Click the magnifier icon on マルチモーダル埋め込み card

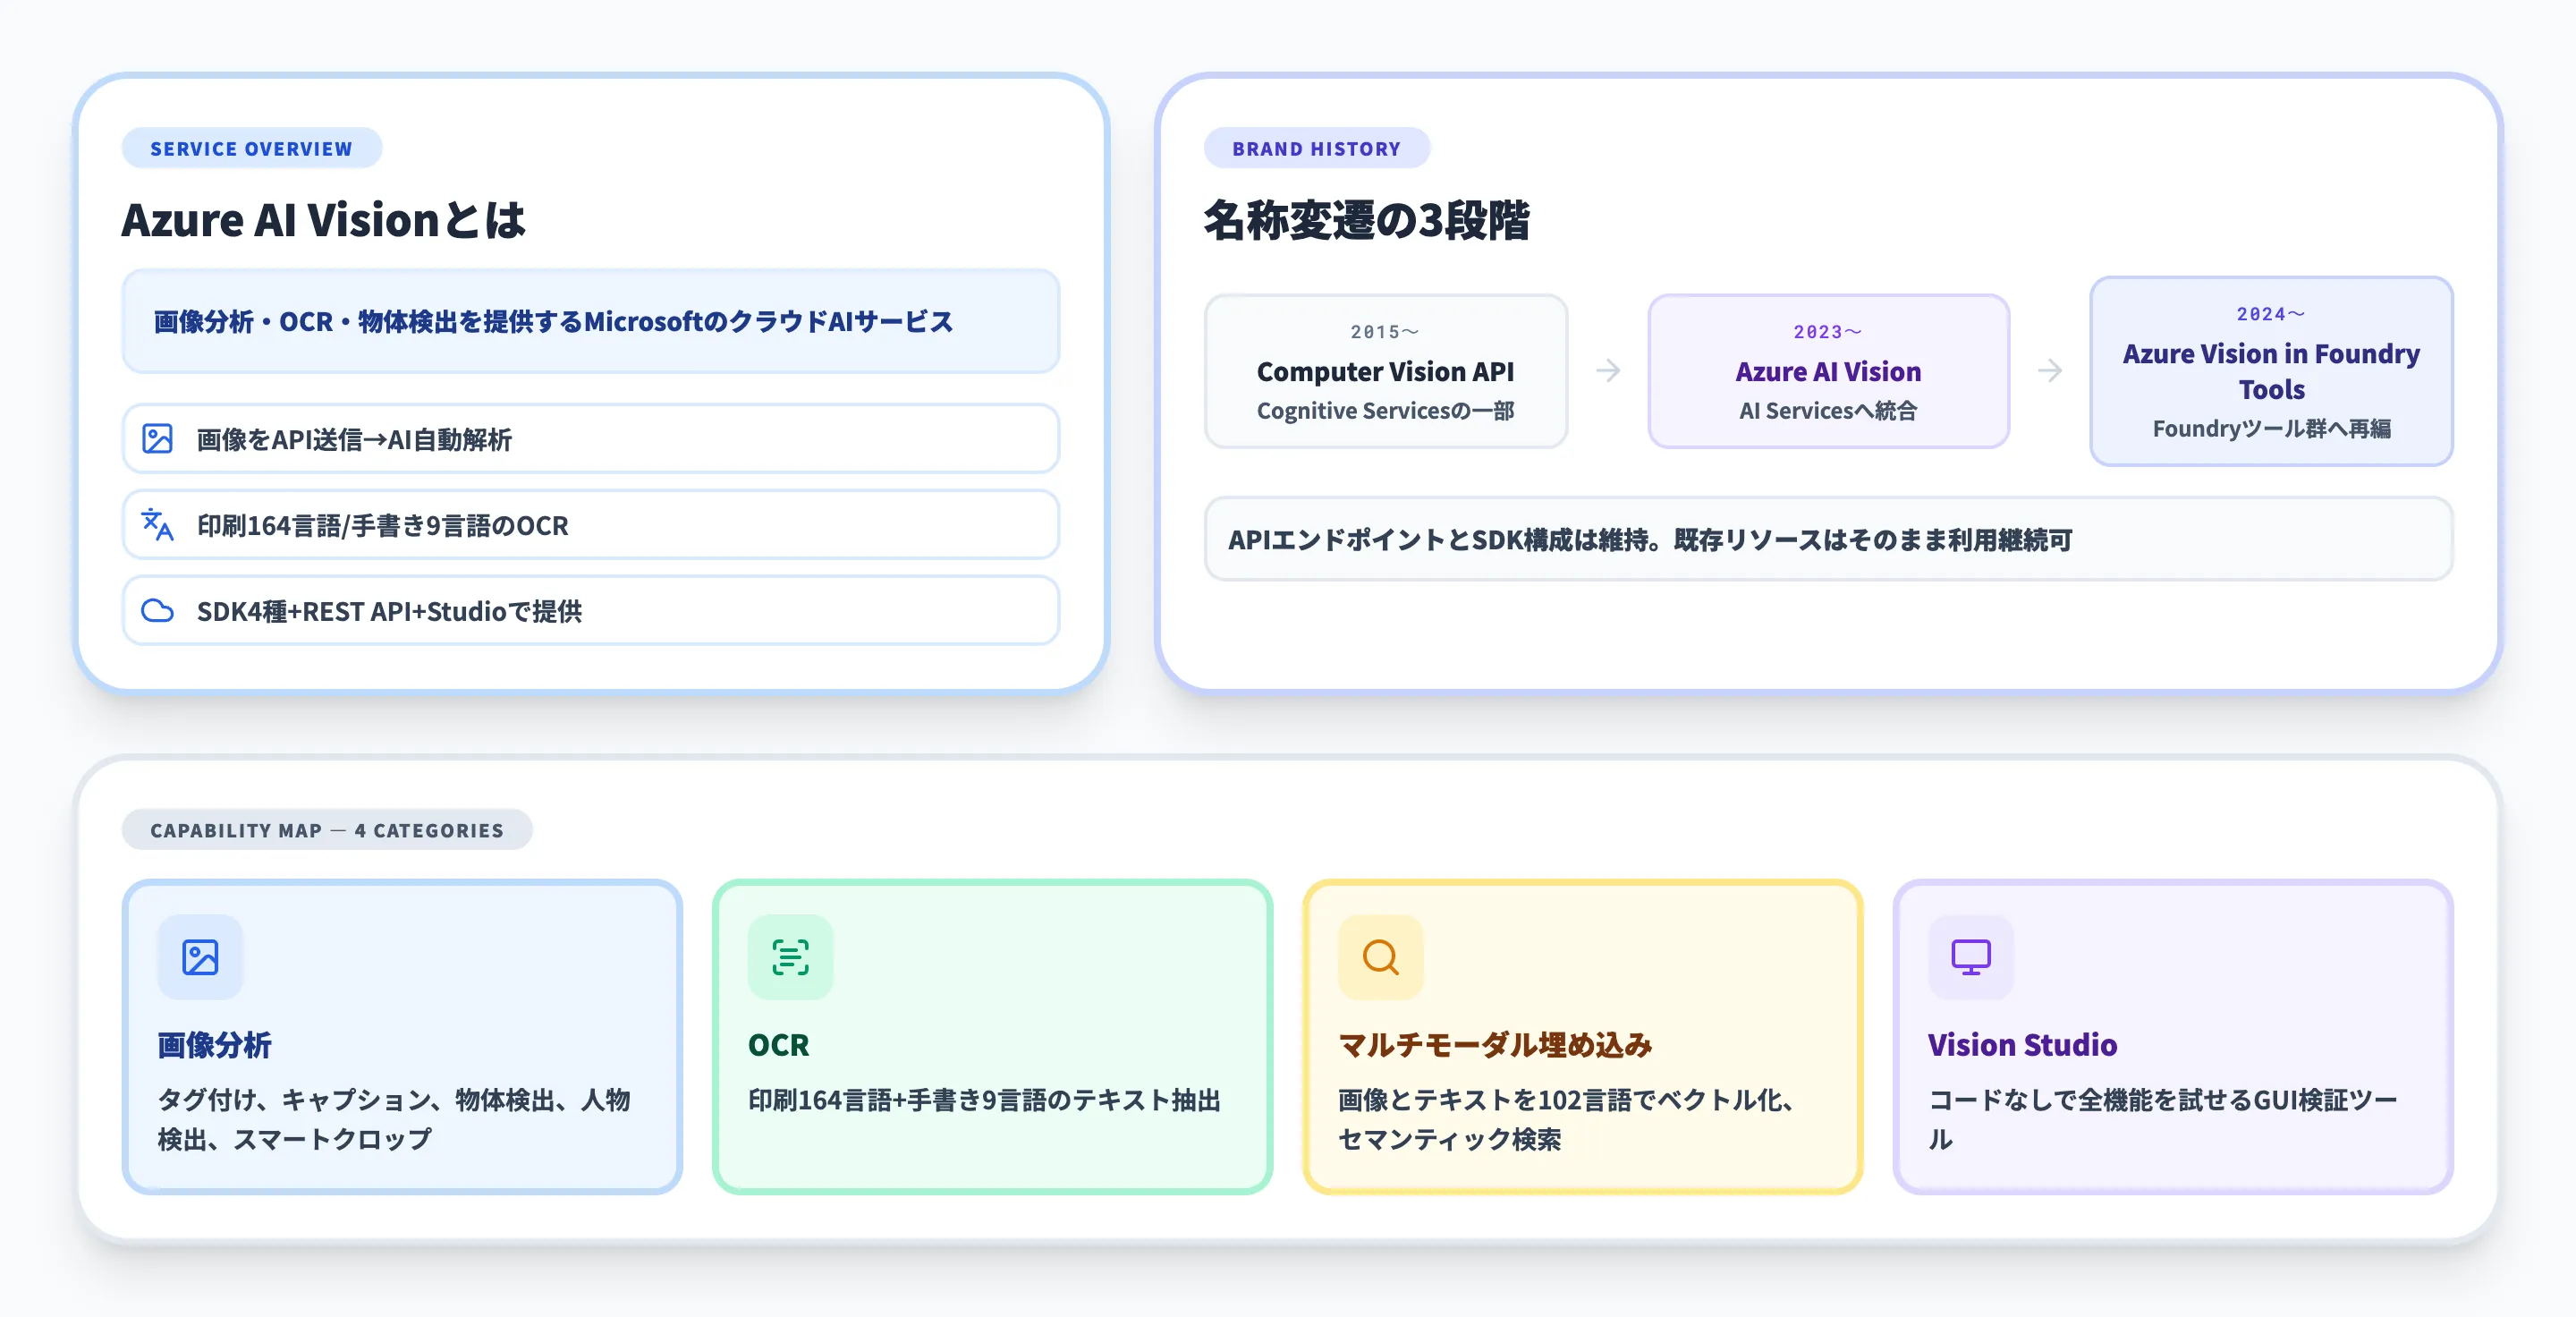pos(1380,957)
